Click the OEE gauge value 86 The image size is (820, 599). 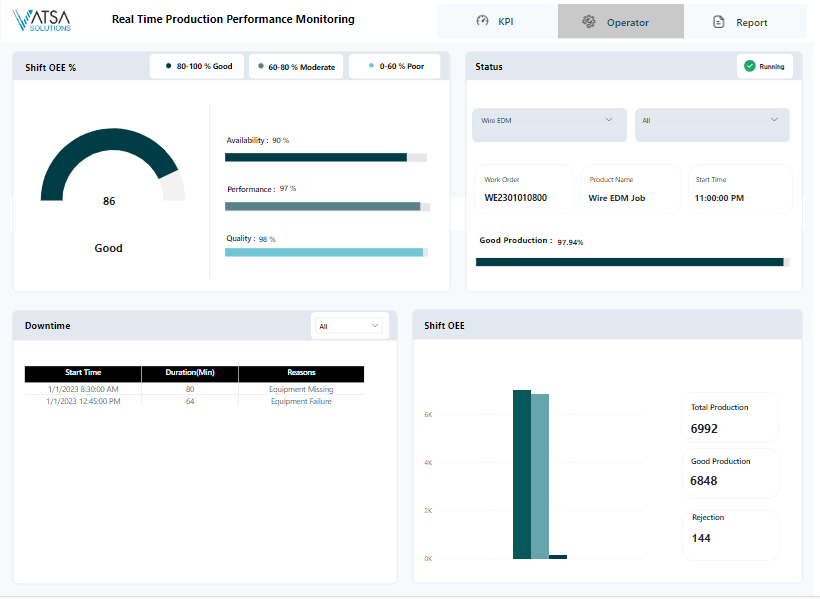[109, 201]
